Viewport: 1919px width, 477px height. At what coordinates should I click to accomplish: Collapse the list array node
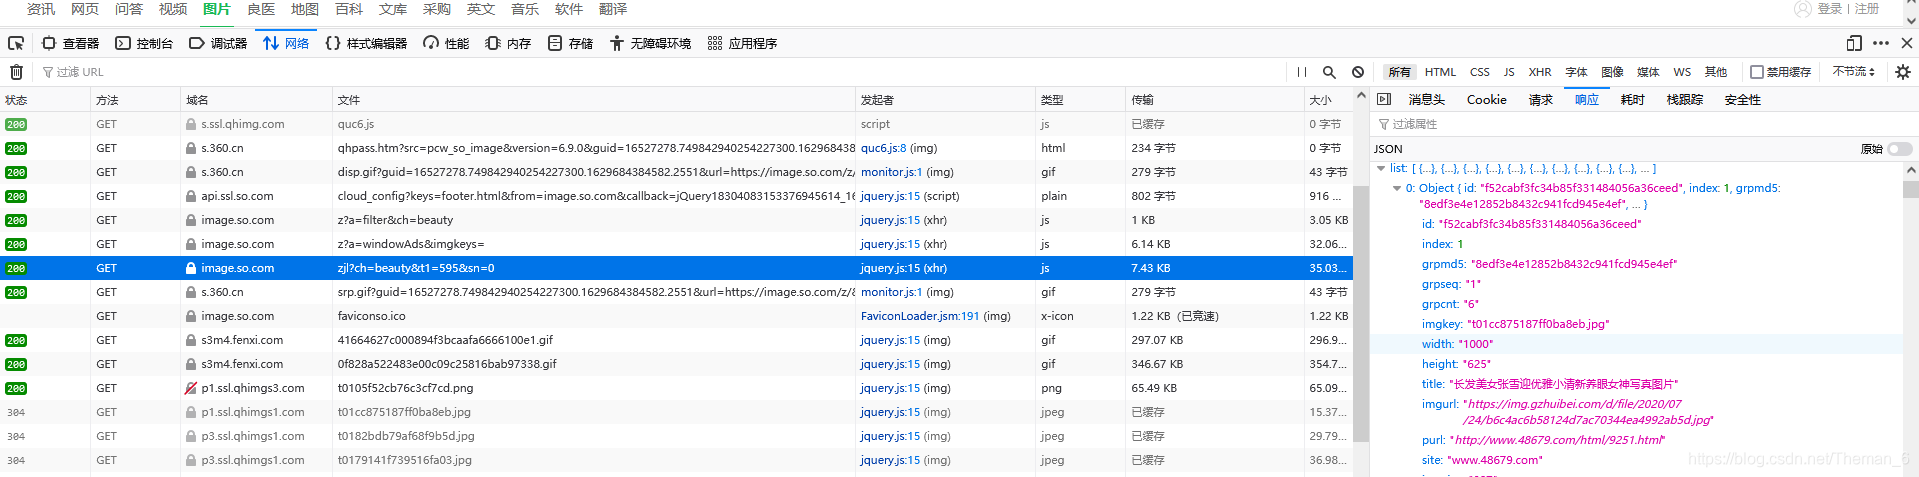(1381, 168)
